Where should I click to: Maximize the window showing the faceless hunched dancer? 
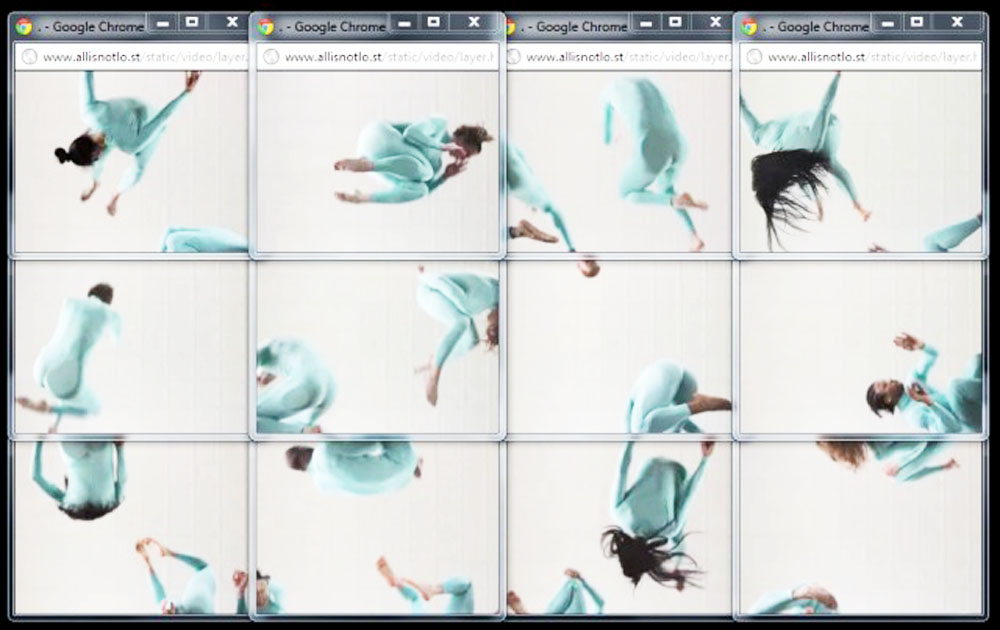(x=675, y=23)
